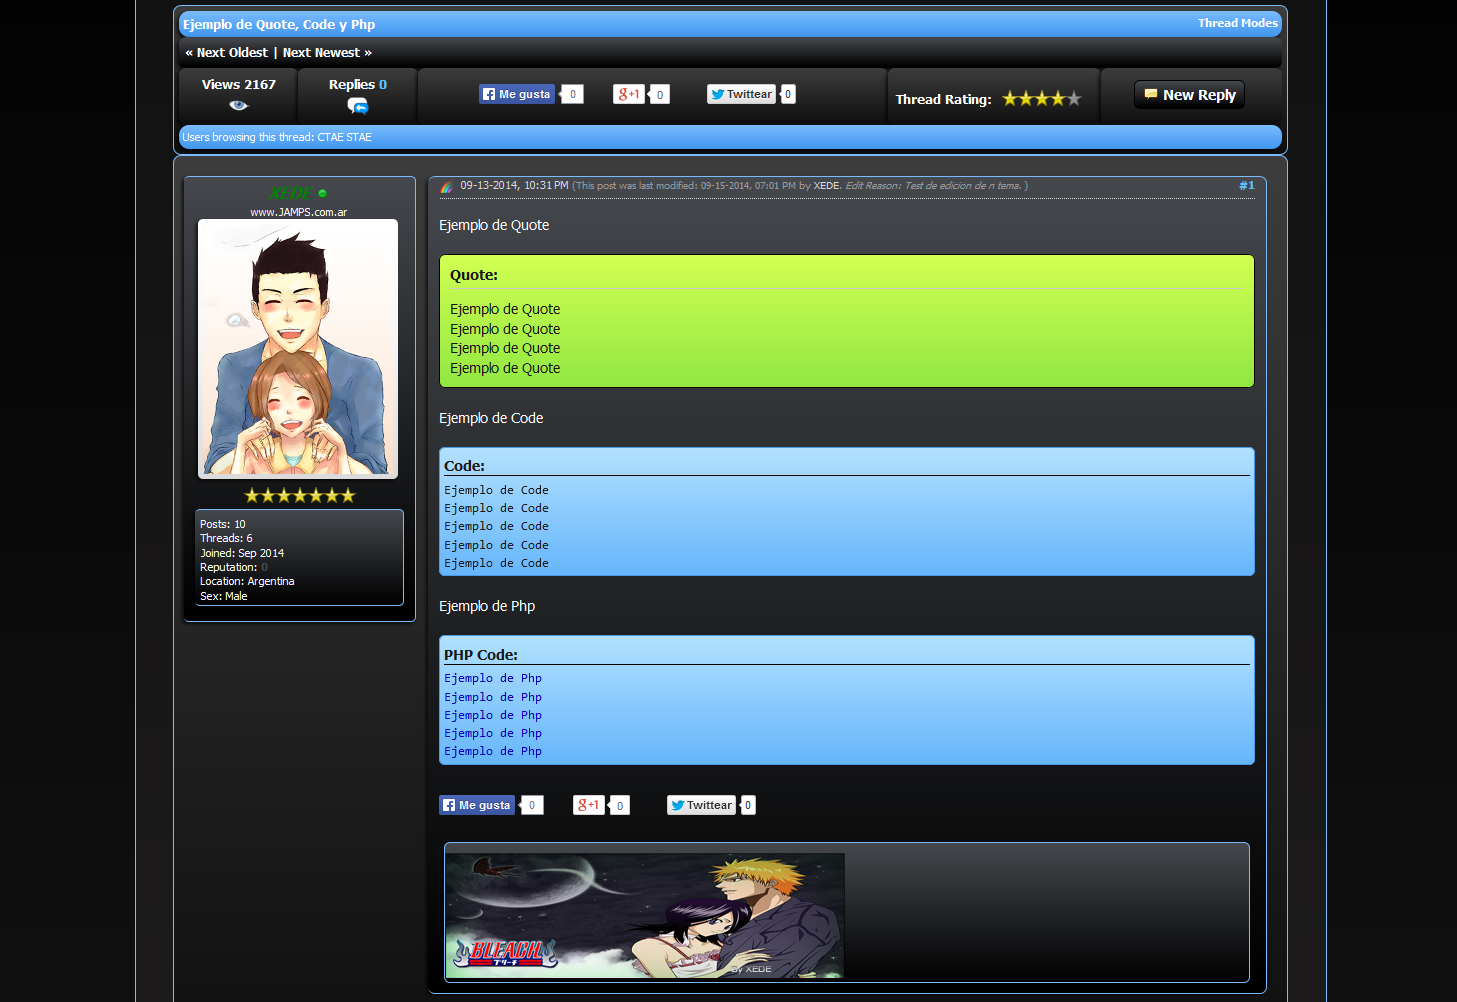
Task: Rate thread with the fifth star
Action: (1074, 98)
